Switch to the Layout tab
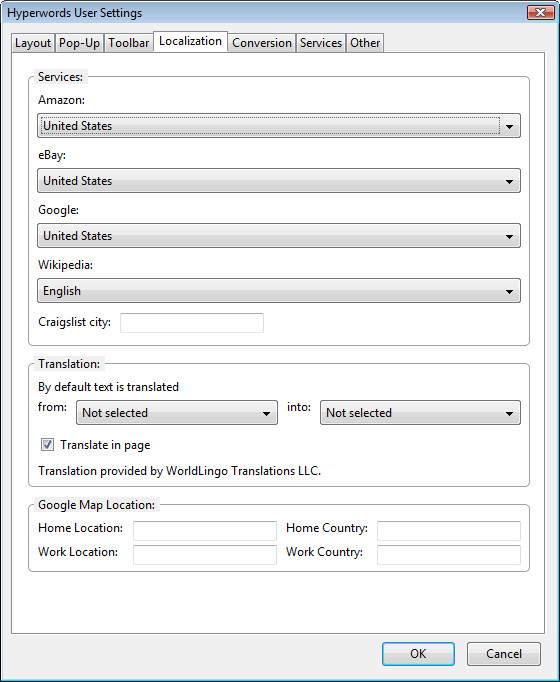Image resolution: width=560 pixels, height=682 pixels. click(x=33, y=43)
